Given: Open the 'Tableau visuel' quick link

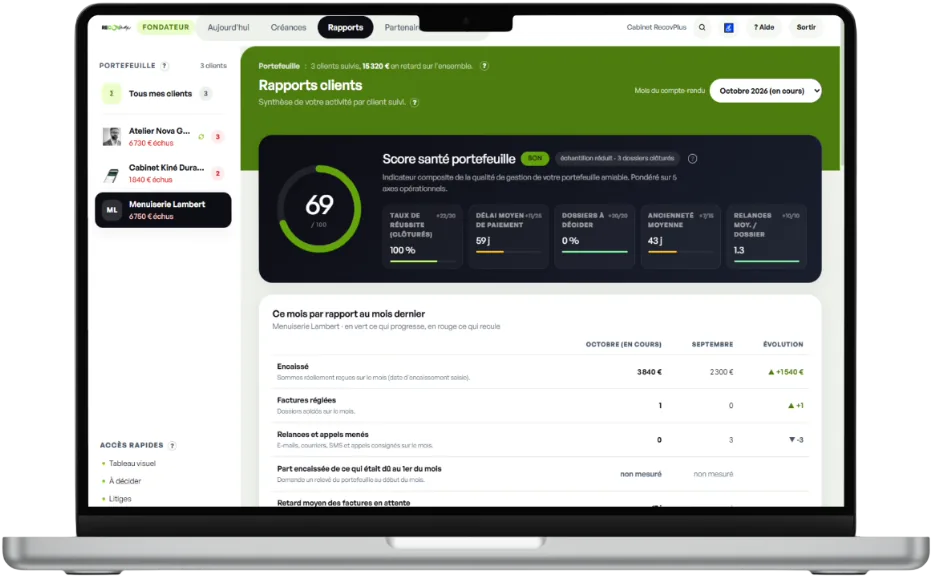Looking at the screenshot, I should point(132,464).
